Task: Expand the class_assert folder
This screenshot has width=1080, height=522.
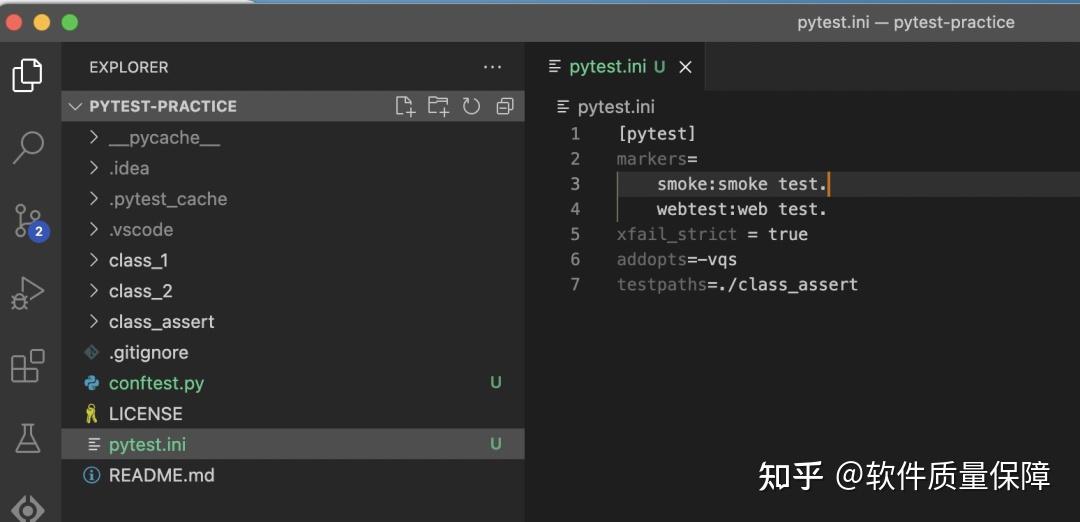Action: coord(161,322)
